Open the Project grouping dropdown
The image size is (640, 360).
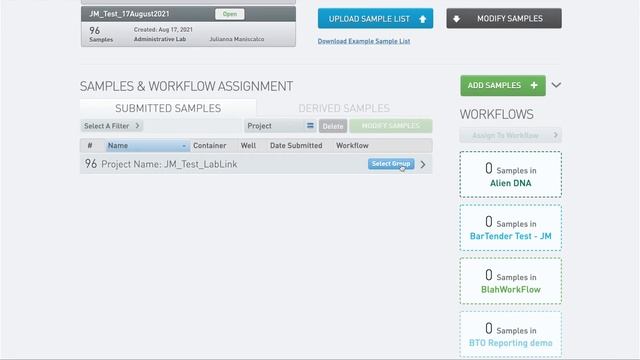[280, 126]
